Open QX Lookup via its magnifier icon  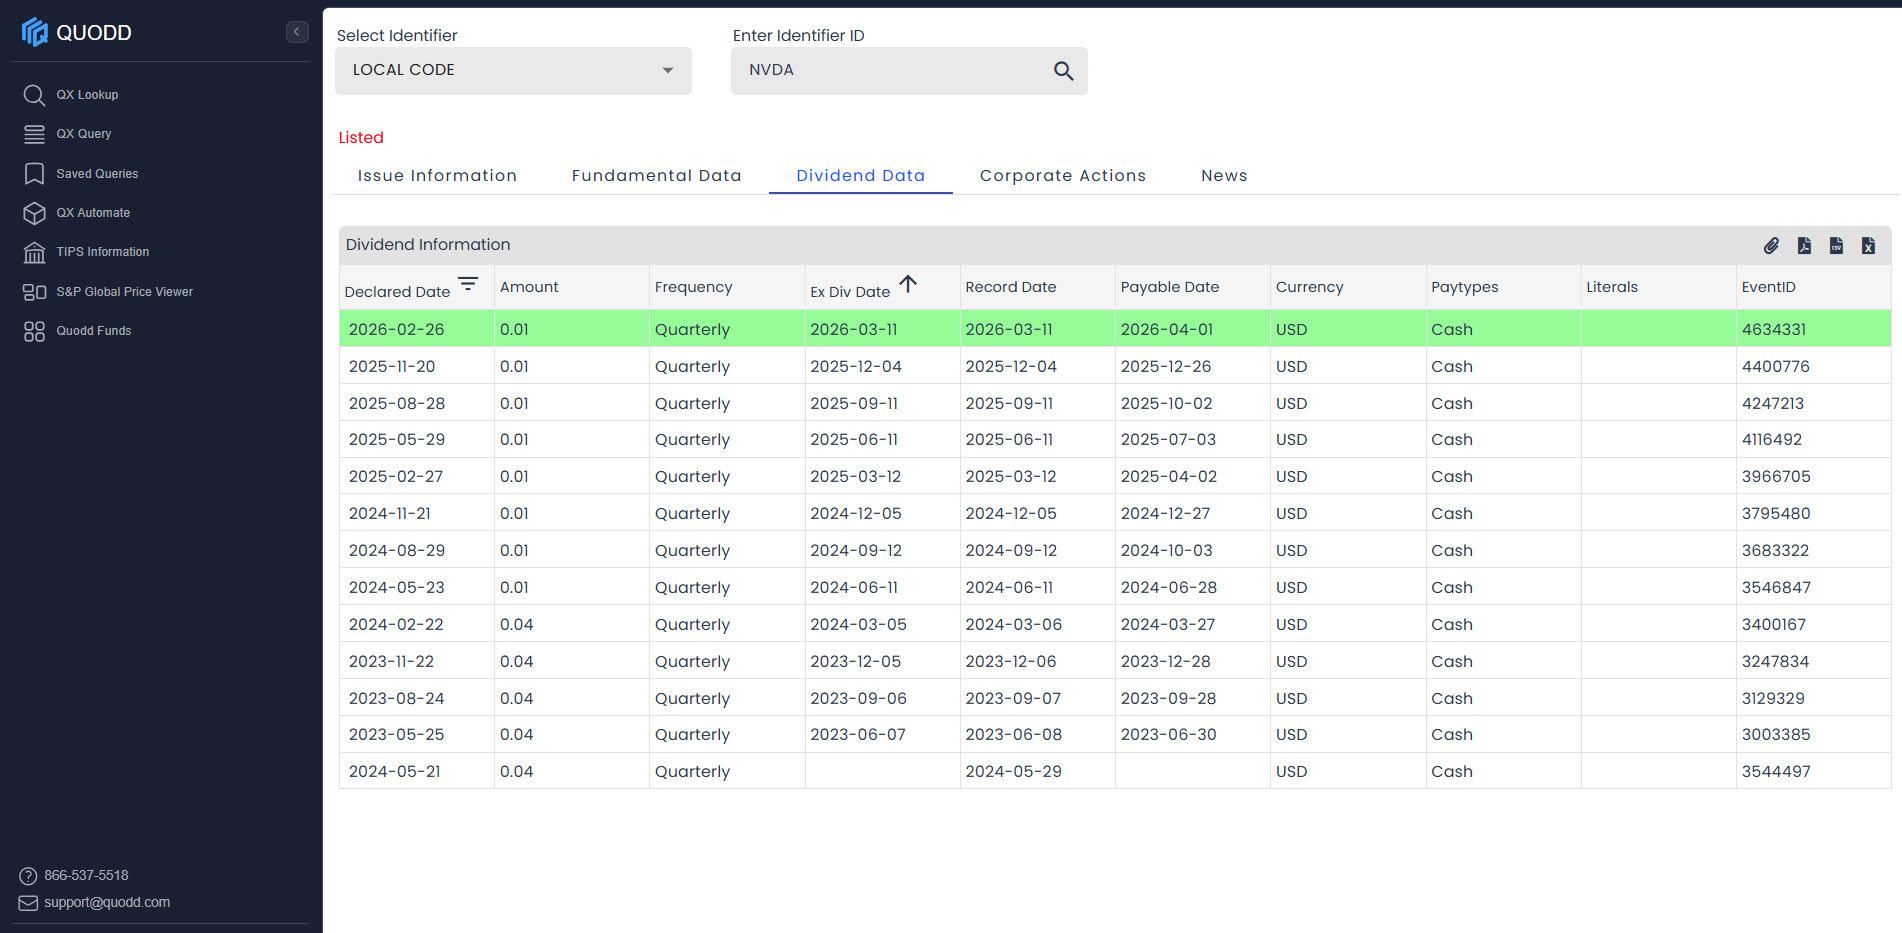pos(34,95)
